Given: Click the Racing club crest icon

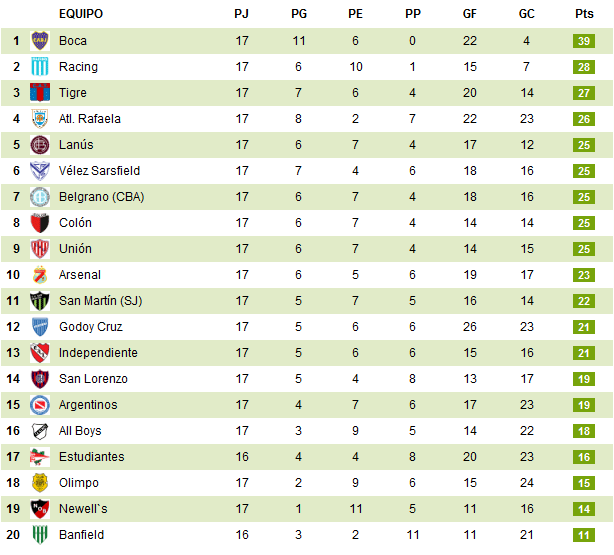Looking at the screenshot, I should click(x=40, y=67).
